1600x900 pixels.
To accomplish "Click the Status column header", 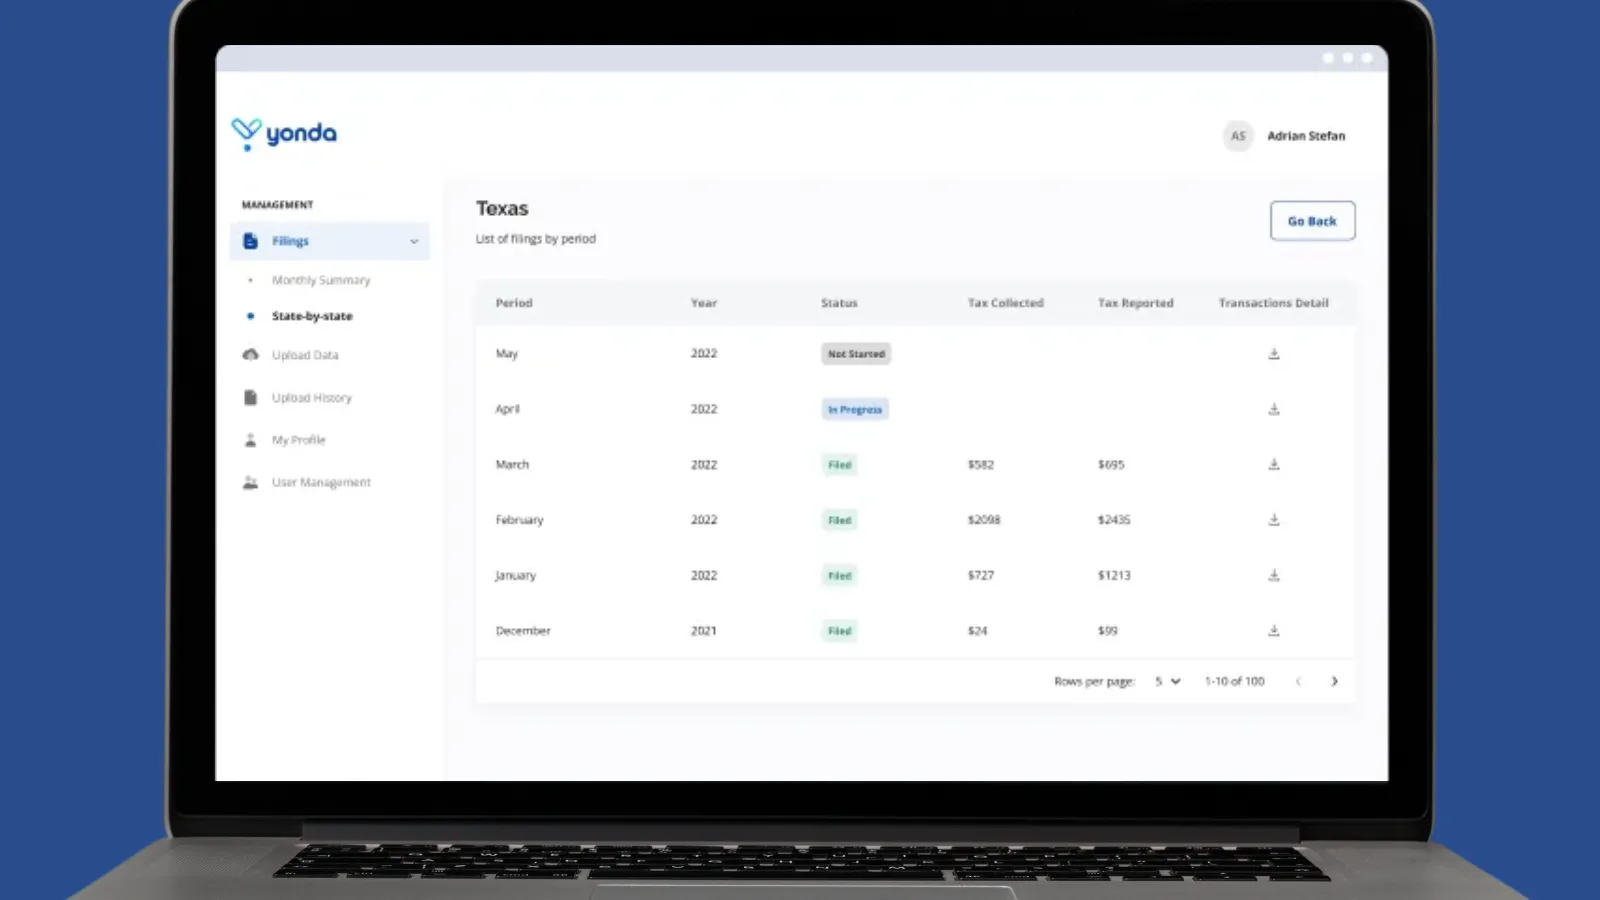I will 839,303.
